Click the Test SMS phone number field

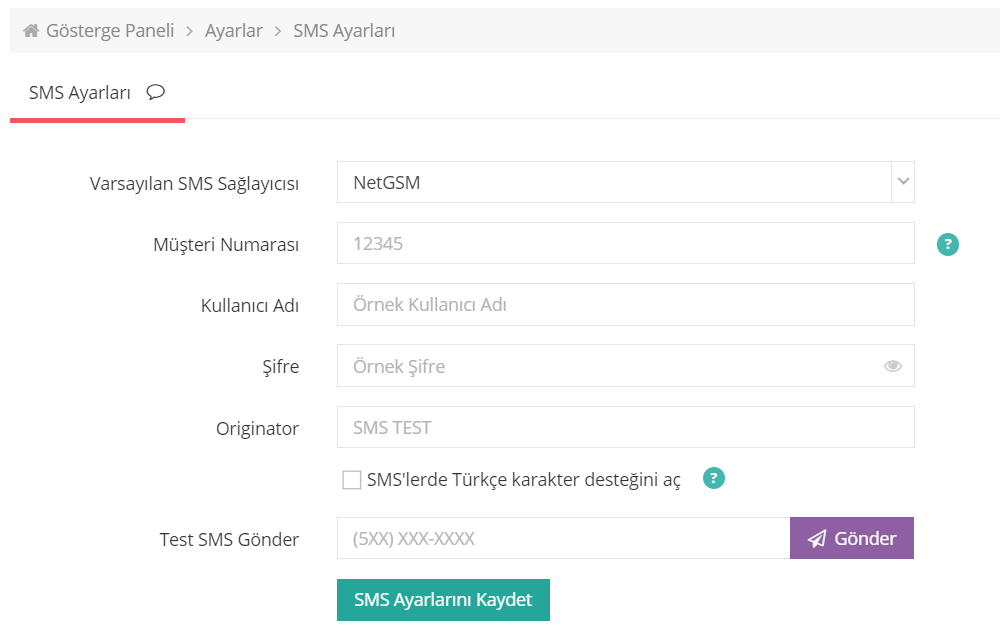click(564, 539)
